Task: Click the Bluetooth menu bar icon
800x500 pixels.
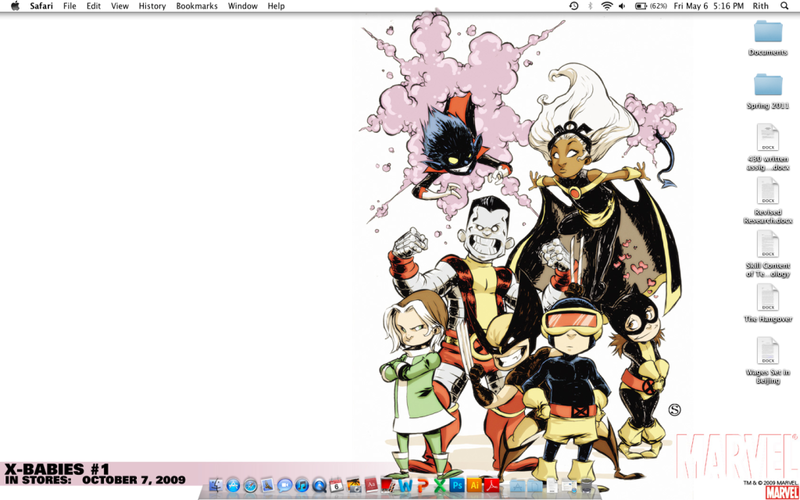Action: (590, 6)
